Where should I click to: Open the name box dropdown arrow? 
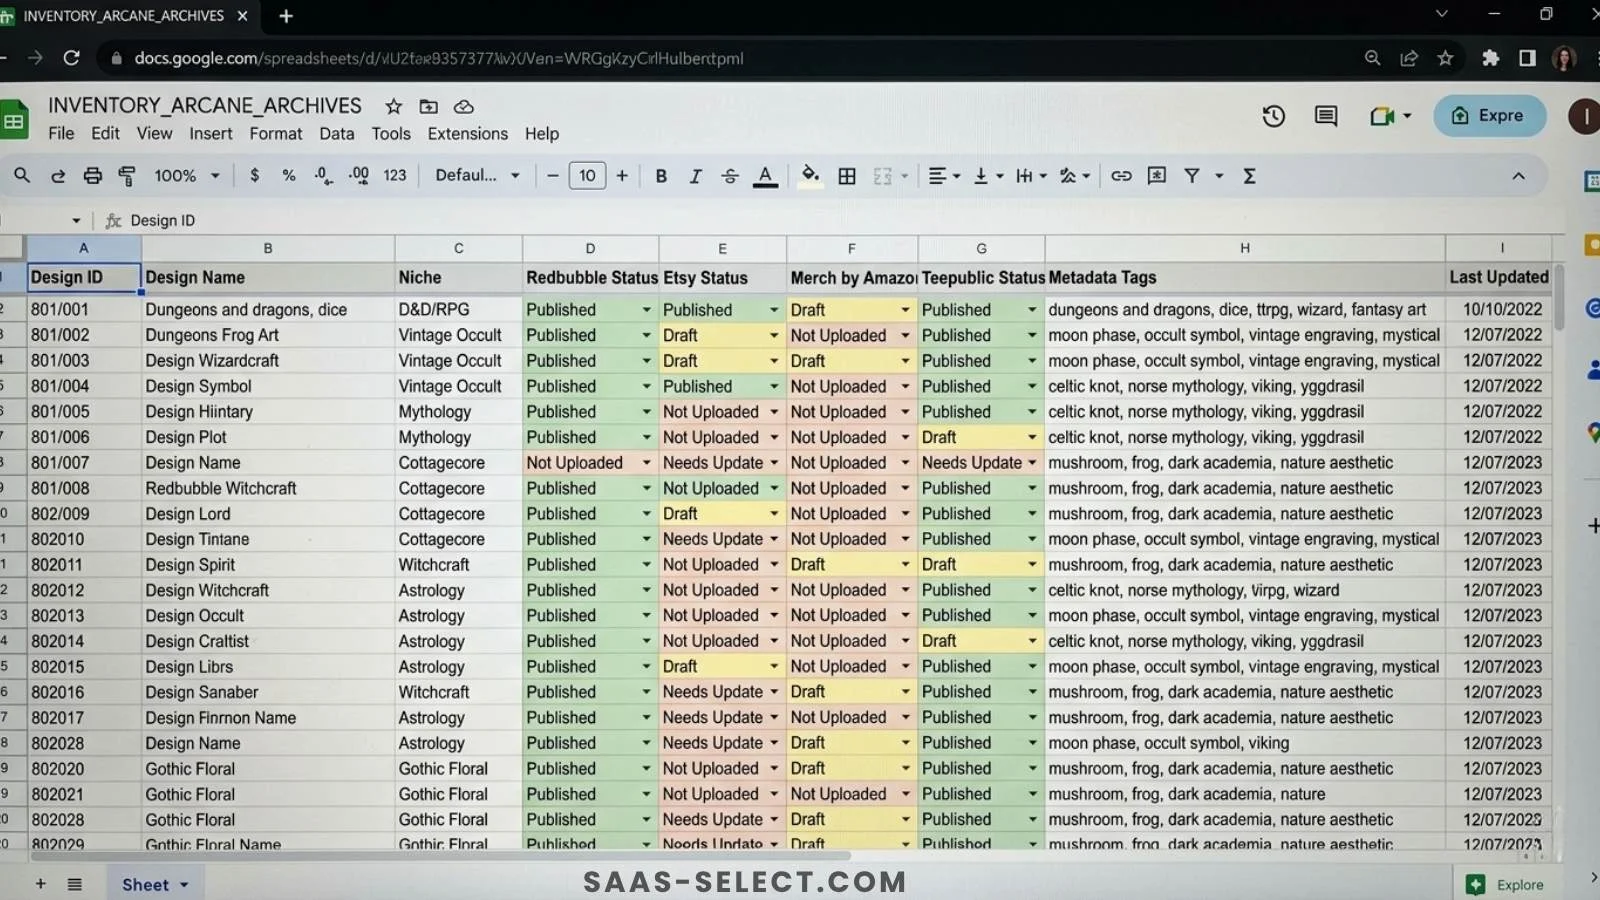pos(76,220)
